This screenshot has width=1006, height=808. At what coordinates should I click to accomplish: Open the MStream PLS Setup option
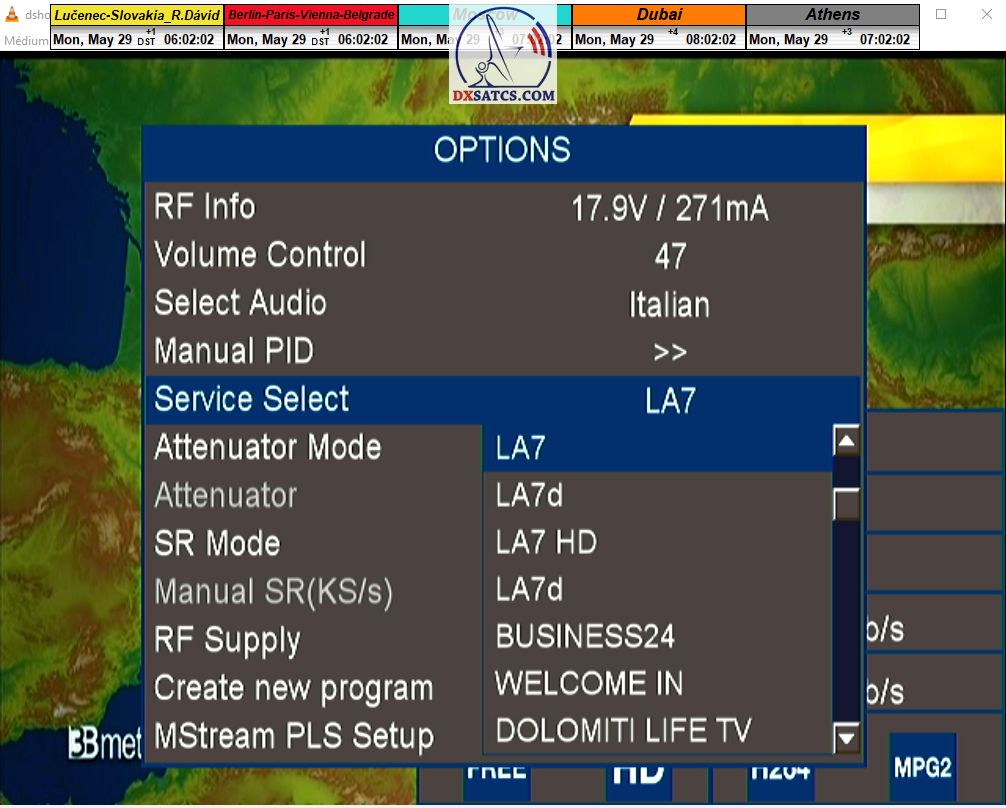point(294,737)
